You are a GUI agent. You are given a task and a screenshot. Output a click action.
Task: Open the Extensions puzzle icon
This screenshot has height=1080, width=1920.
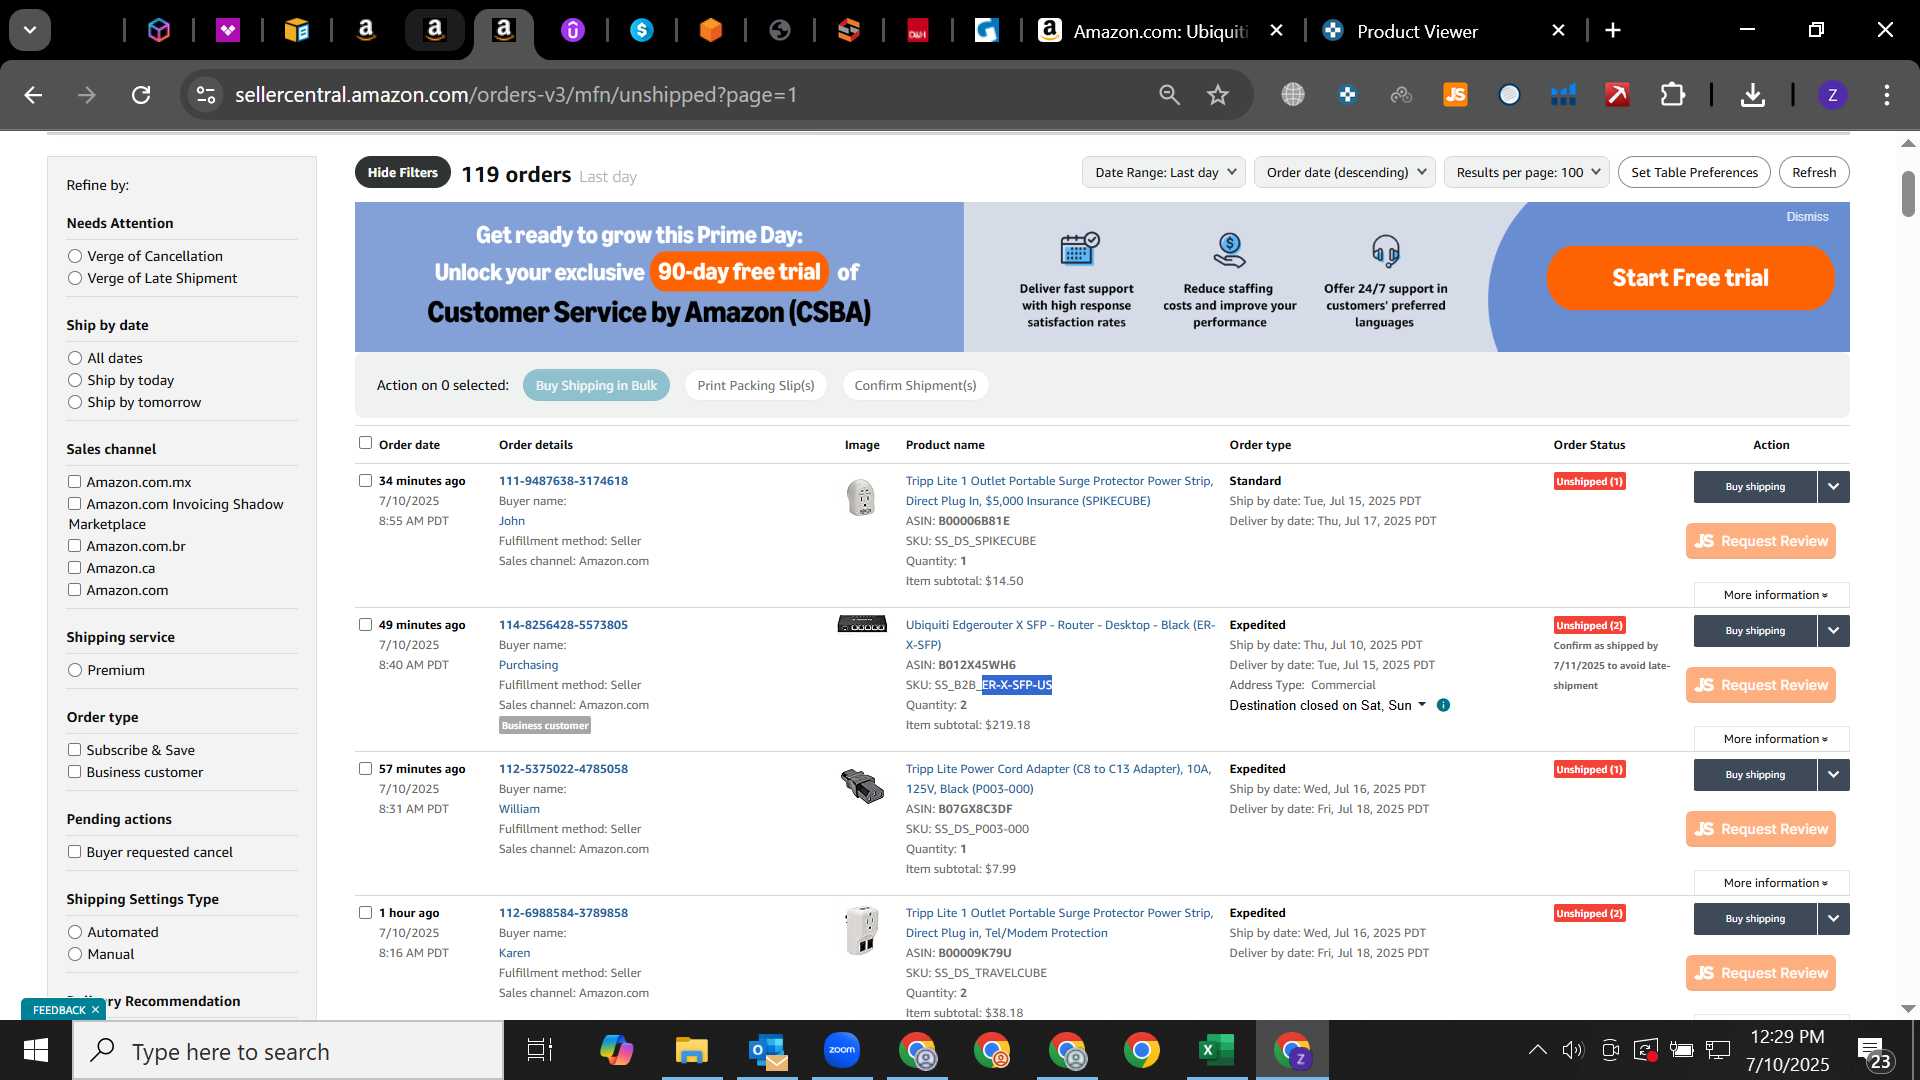[x=1672, y=95]
